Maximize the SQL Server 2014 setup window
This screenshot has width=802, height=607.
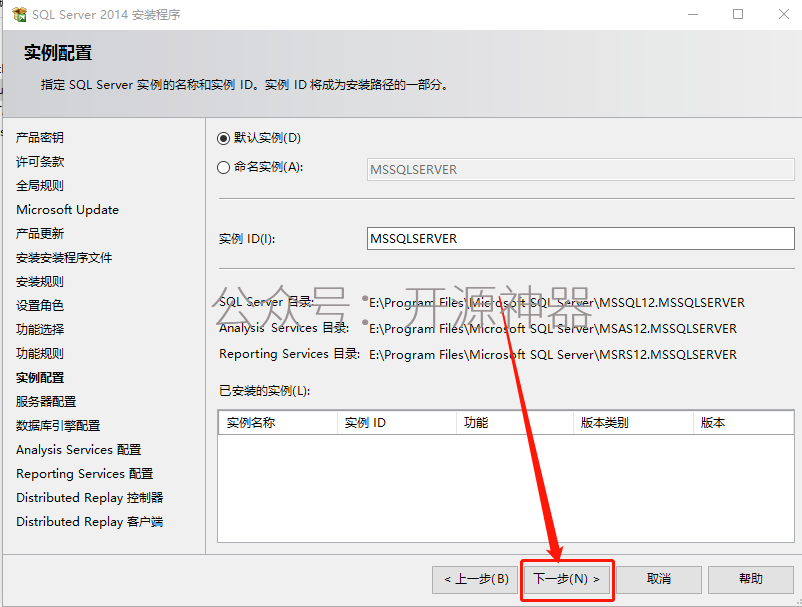click(738, 14)
